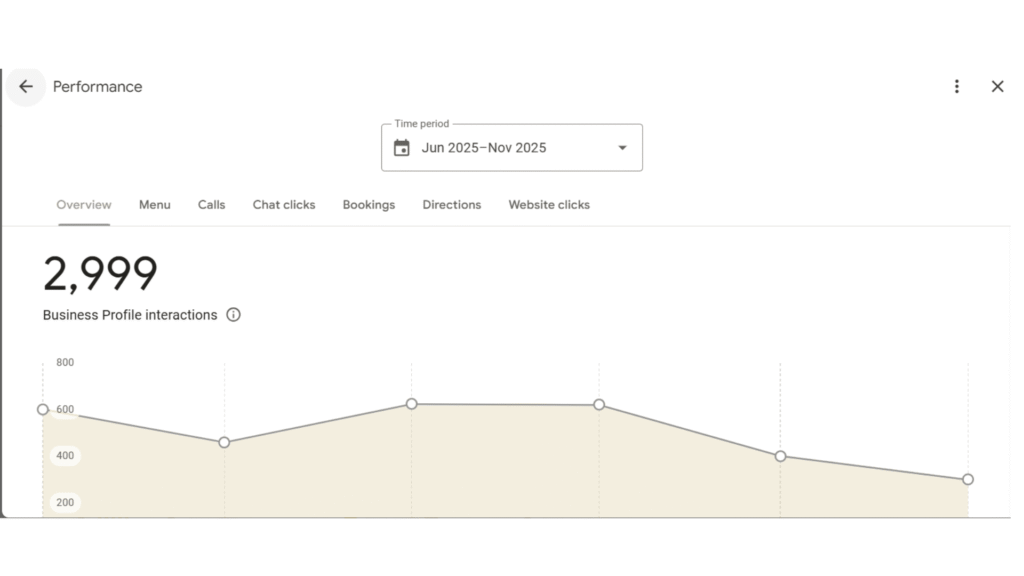This screenshot has height=576, width=1024.
Task: Close the Performance panel
Action: pyautogui.click(x=997, y=87)
